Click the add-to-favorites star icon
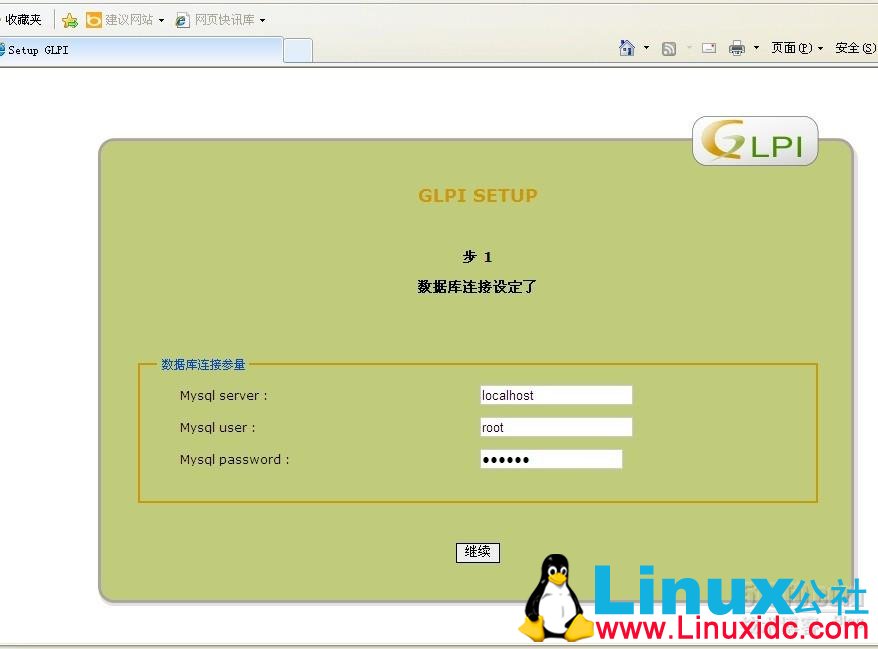The height and width of the screenshot is (649, 878). click(70, 20)
